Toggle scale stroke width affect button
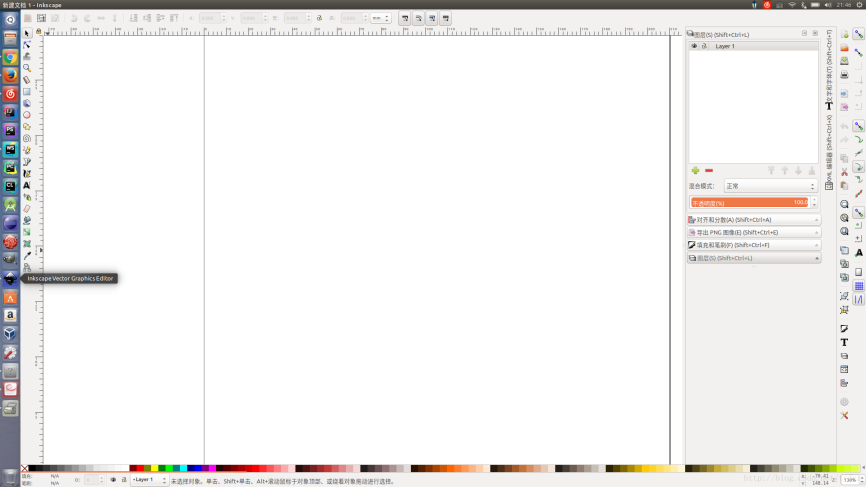Screen dimensions: 866x487 click(405, 18)
